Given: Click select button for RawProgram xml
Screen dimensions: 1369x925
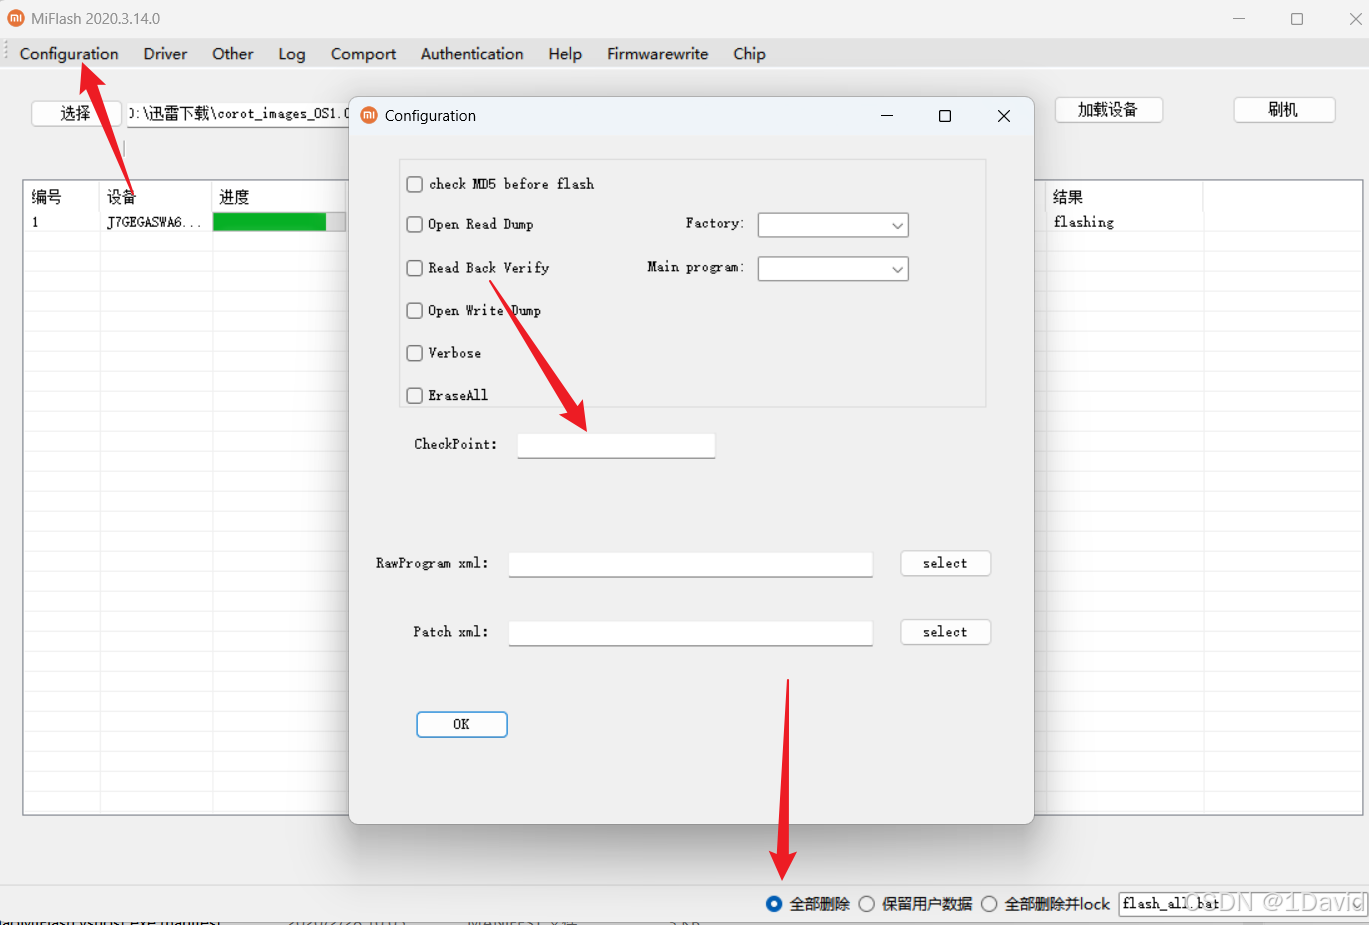Looking at the screenshot, I should (x=945, y=563).
